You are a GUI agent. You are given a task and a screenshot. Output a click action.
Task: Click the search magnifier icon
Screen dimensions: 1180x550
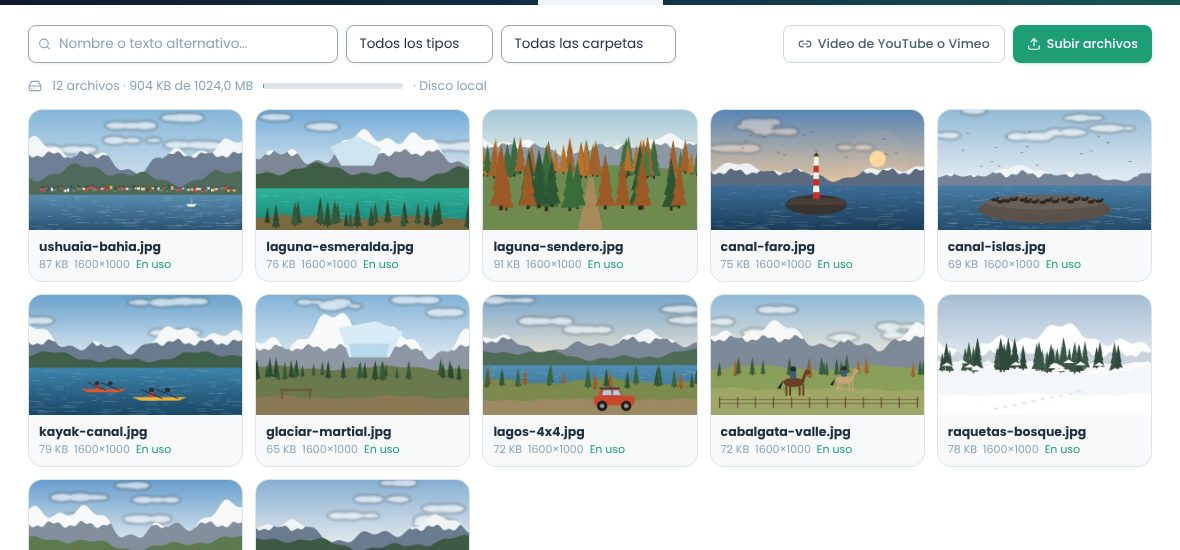coord(44,44)
